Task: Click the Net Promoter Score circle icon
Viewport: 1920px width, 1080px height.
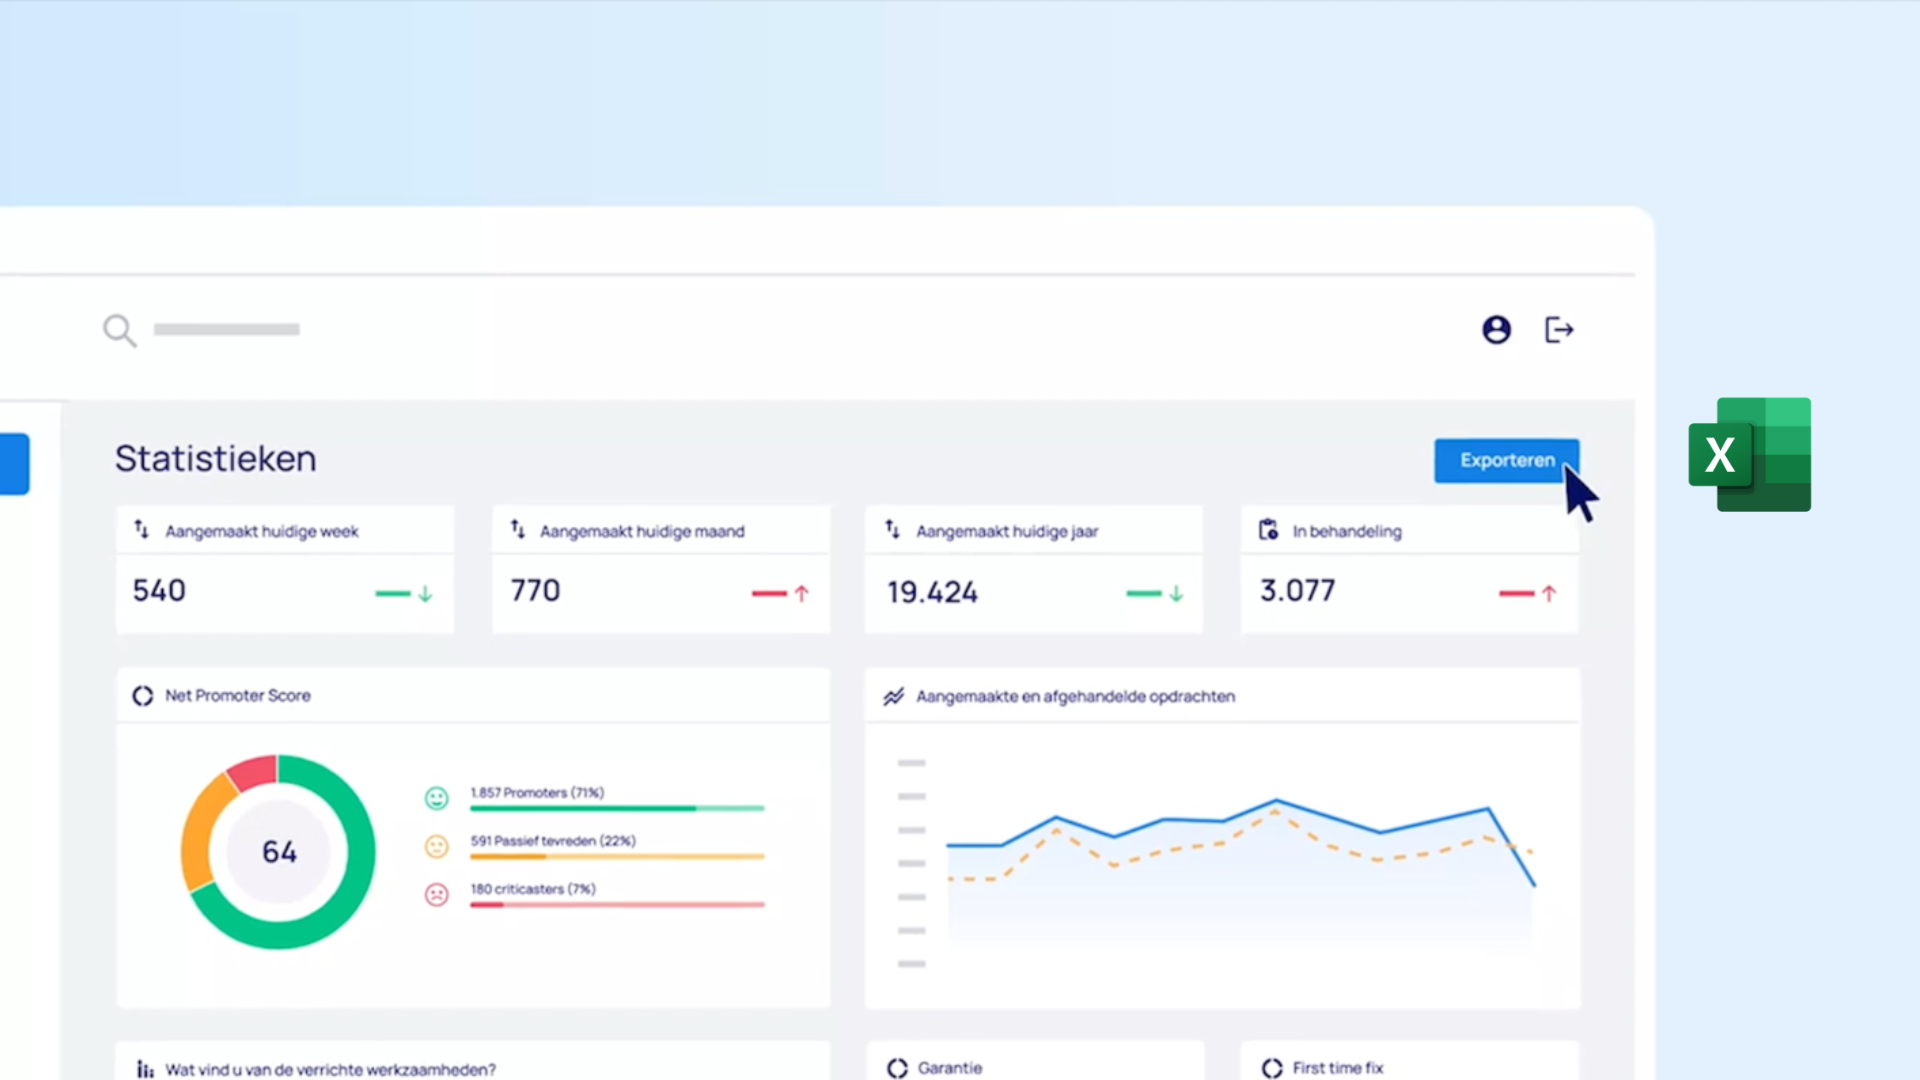Action: [x=143, y=696]
